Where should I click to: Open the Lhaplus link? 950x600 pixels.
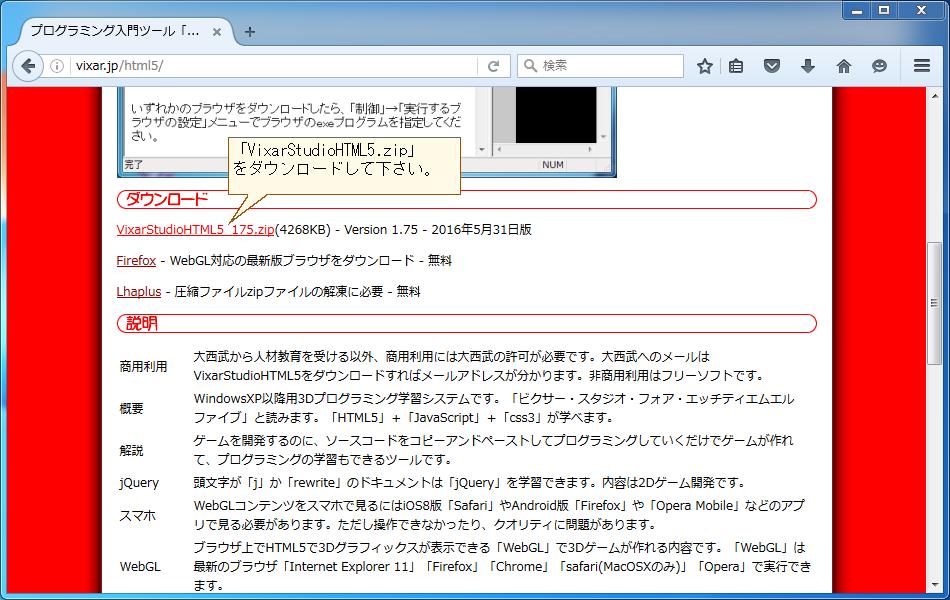click(137, 292)
